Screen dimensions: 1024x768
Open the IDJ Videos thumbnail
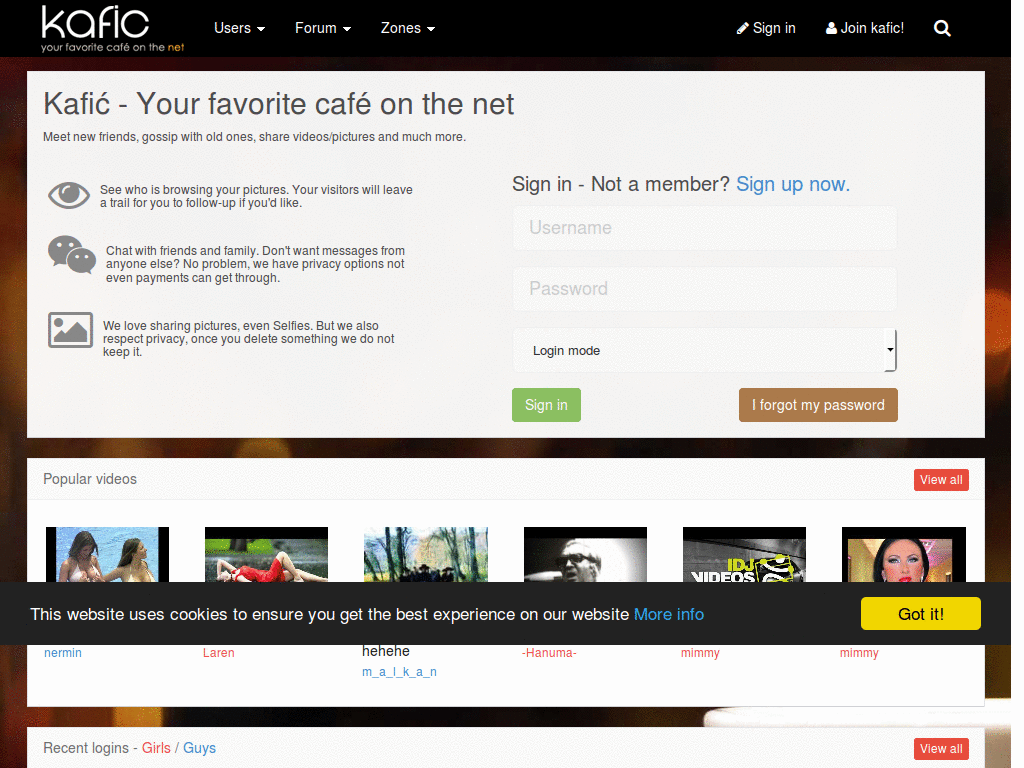744,554
